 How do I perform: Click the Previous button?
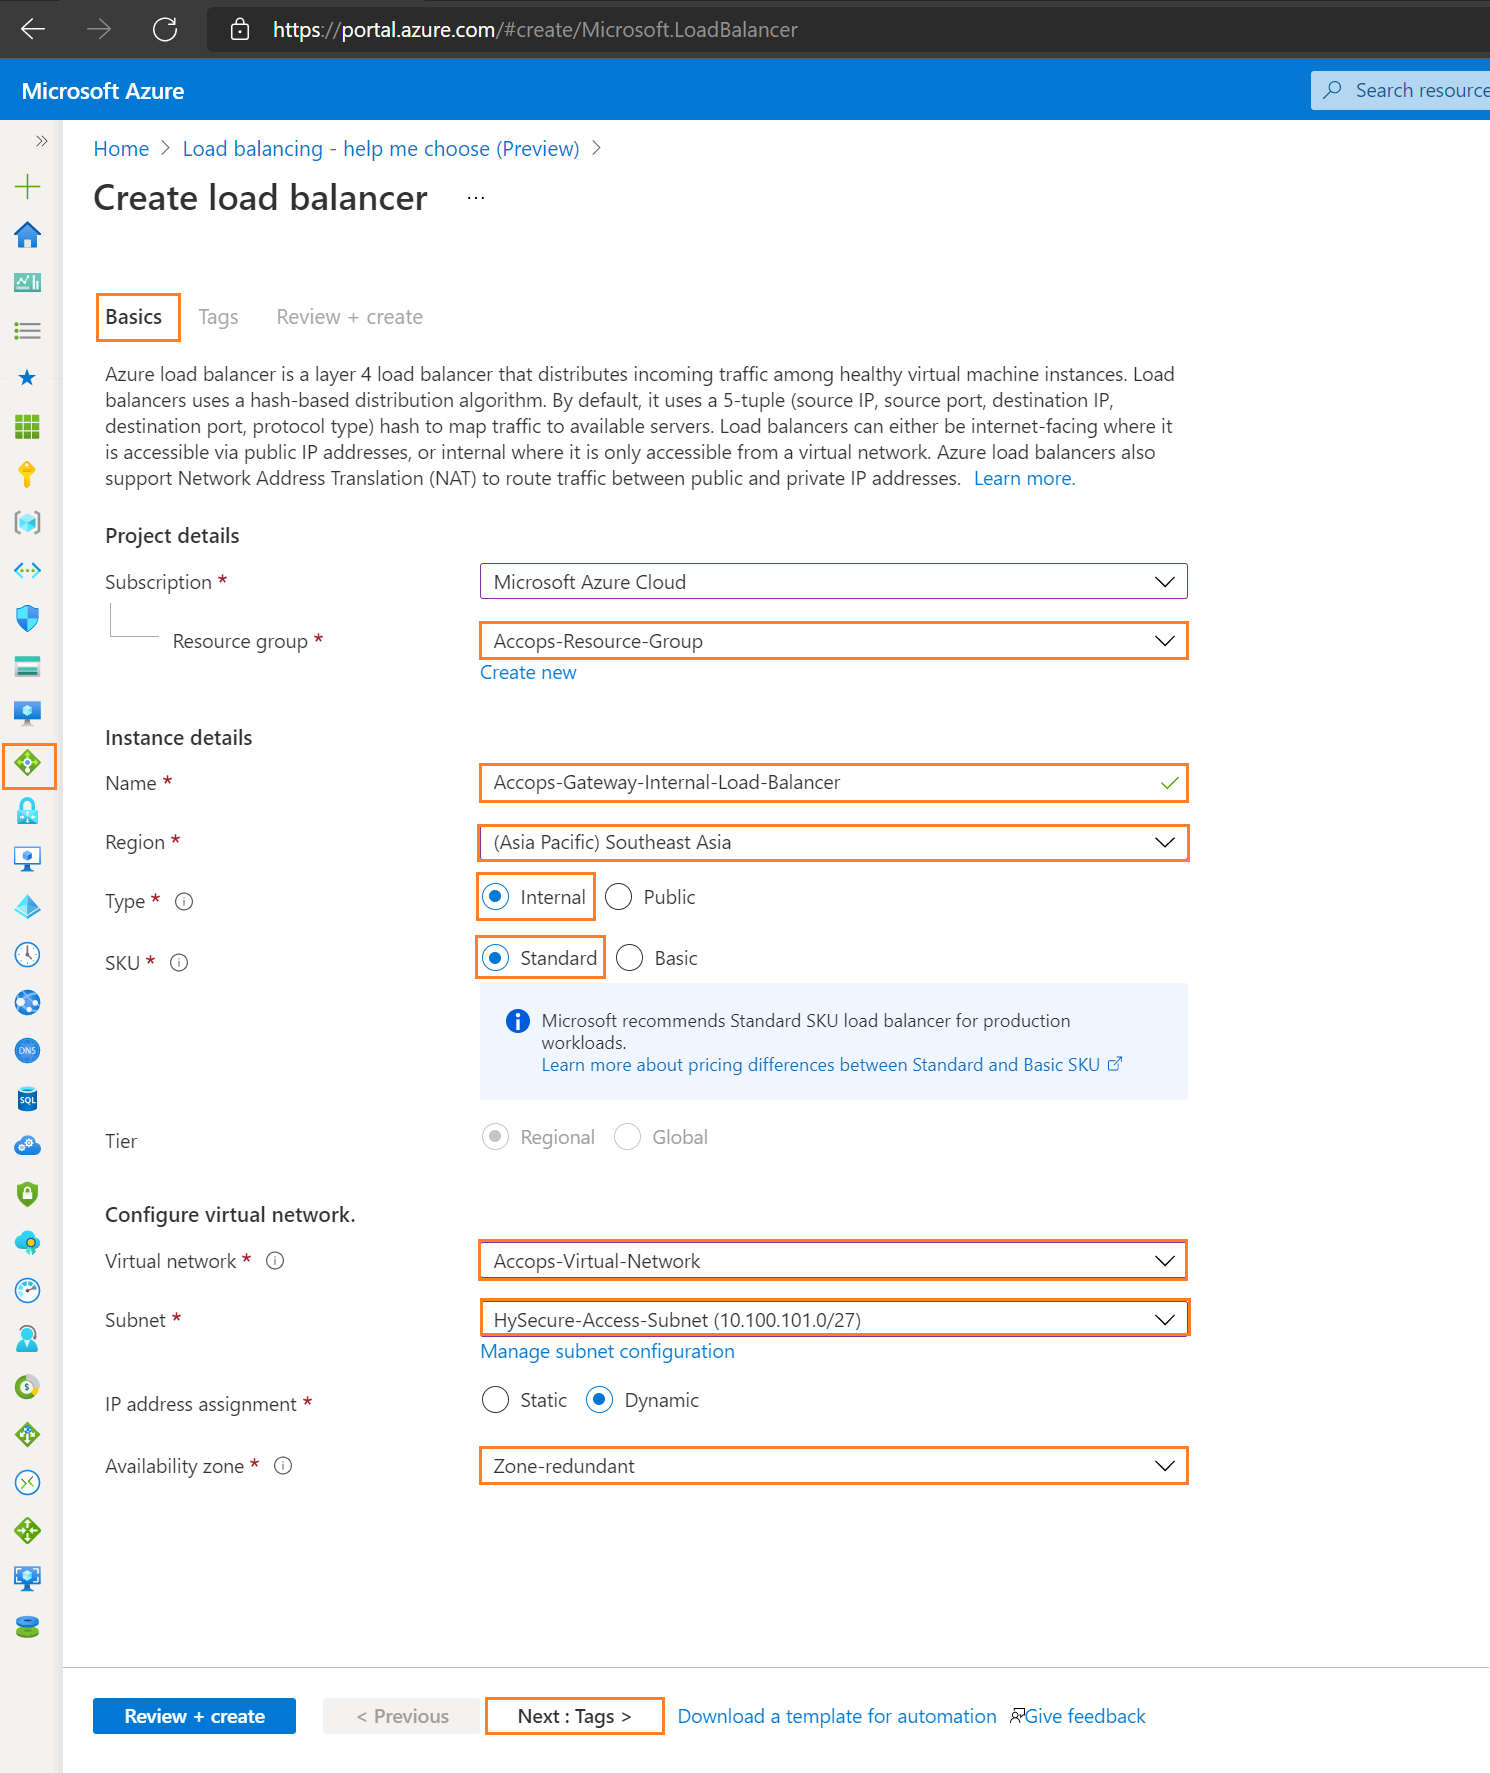(x=403, y=1716)
